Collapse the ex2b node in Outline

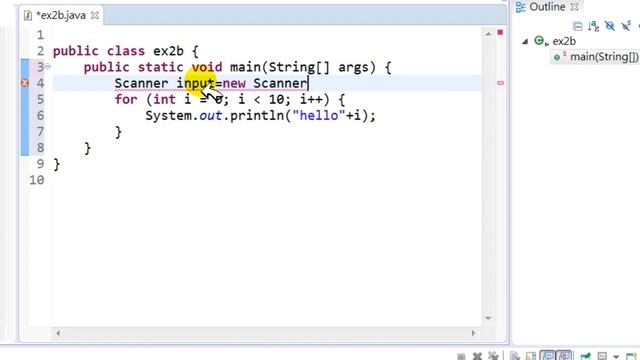pos(525,41)
